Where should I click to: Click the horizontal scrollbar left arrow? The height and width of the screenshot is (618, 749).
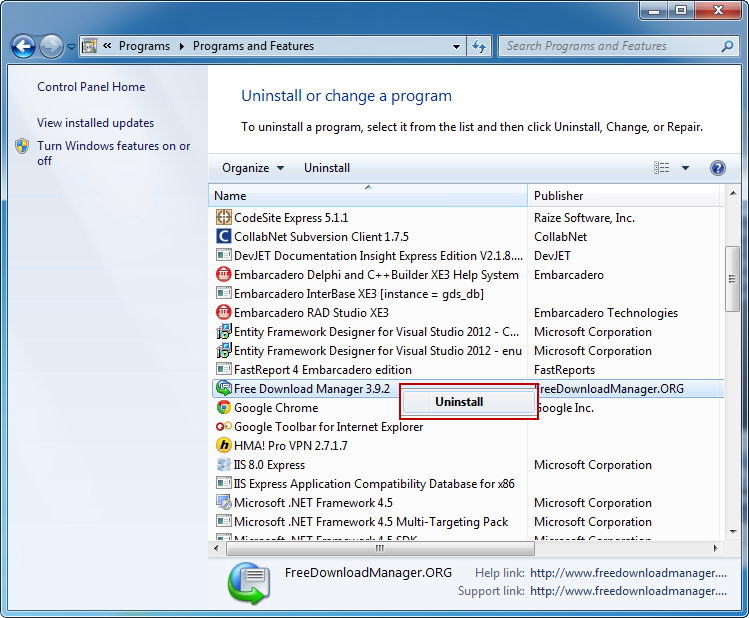216,548
